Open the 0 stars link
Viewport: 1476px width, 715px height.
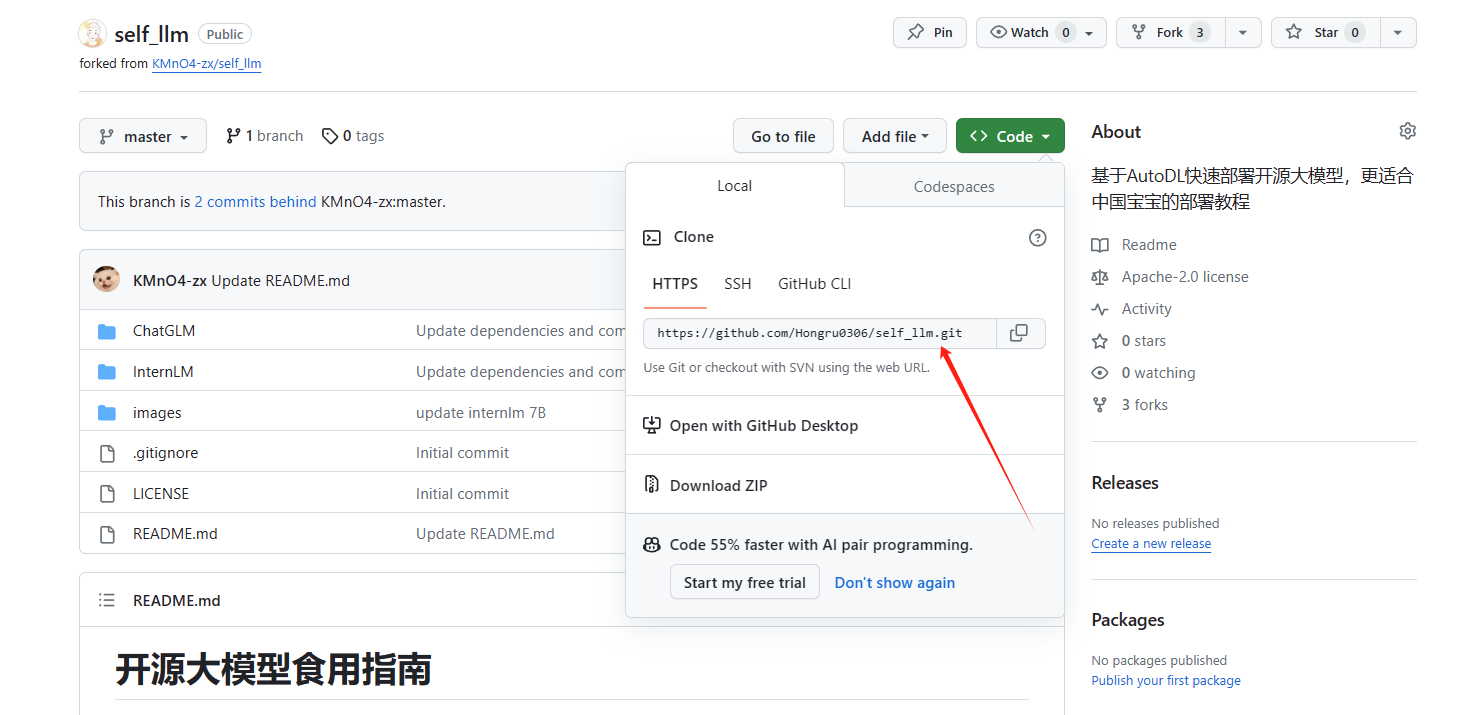(x=1144, y=341)
